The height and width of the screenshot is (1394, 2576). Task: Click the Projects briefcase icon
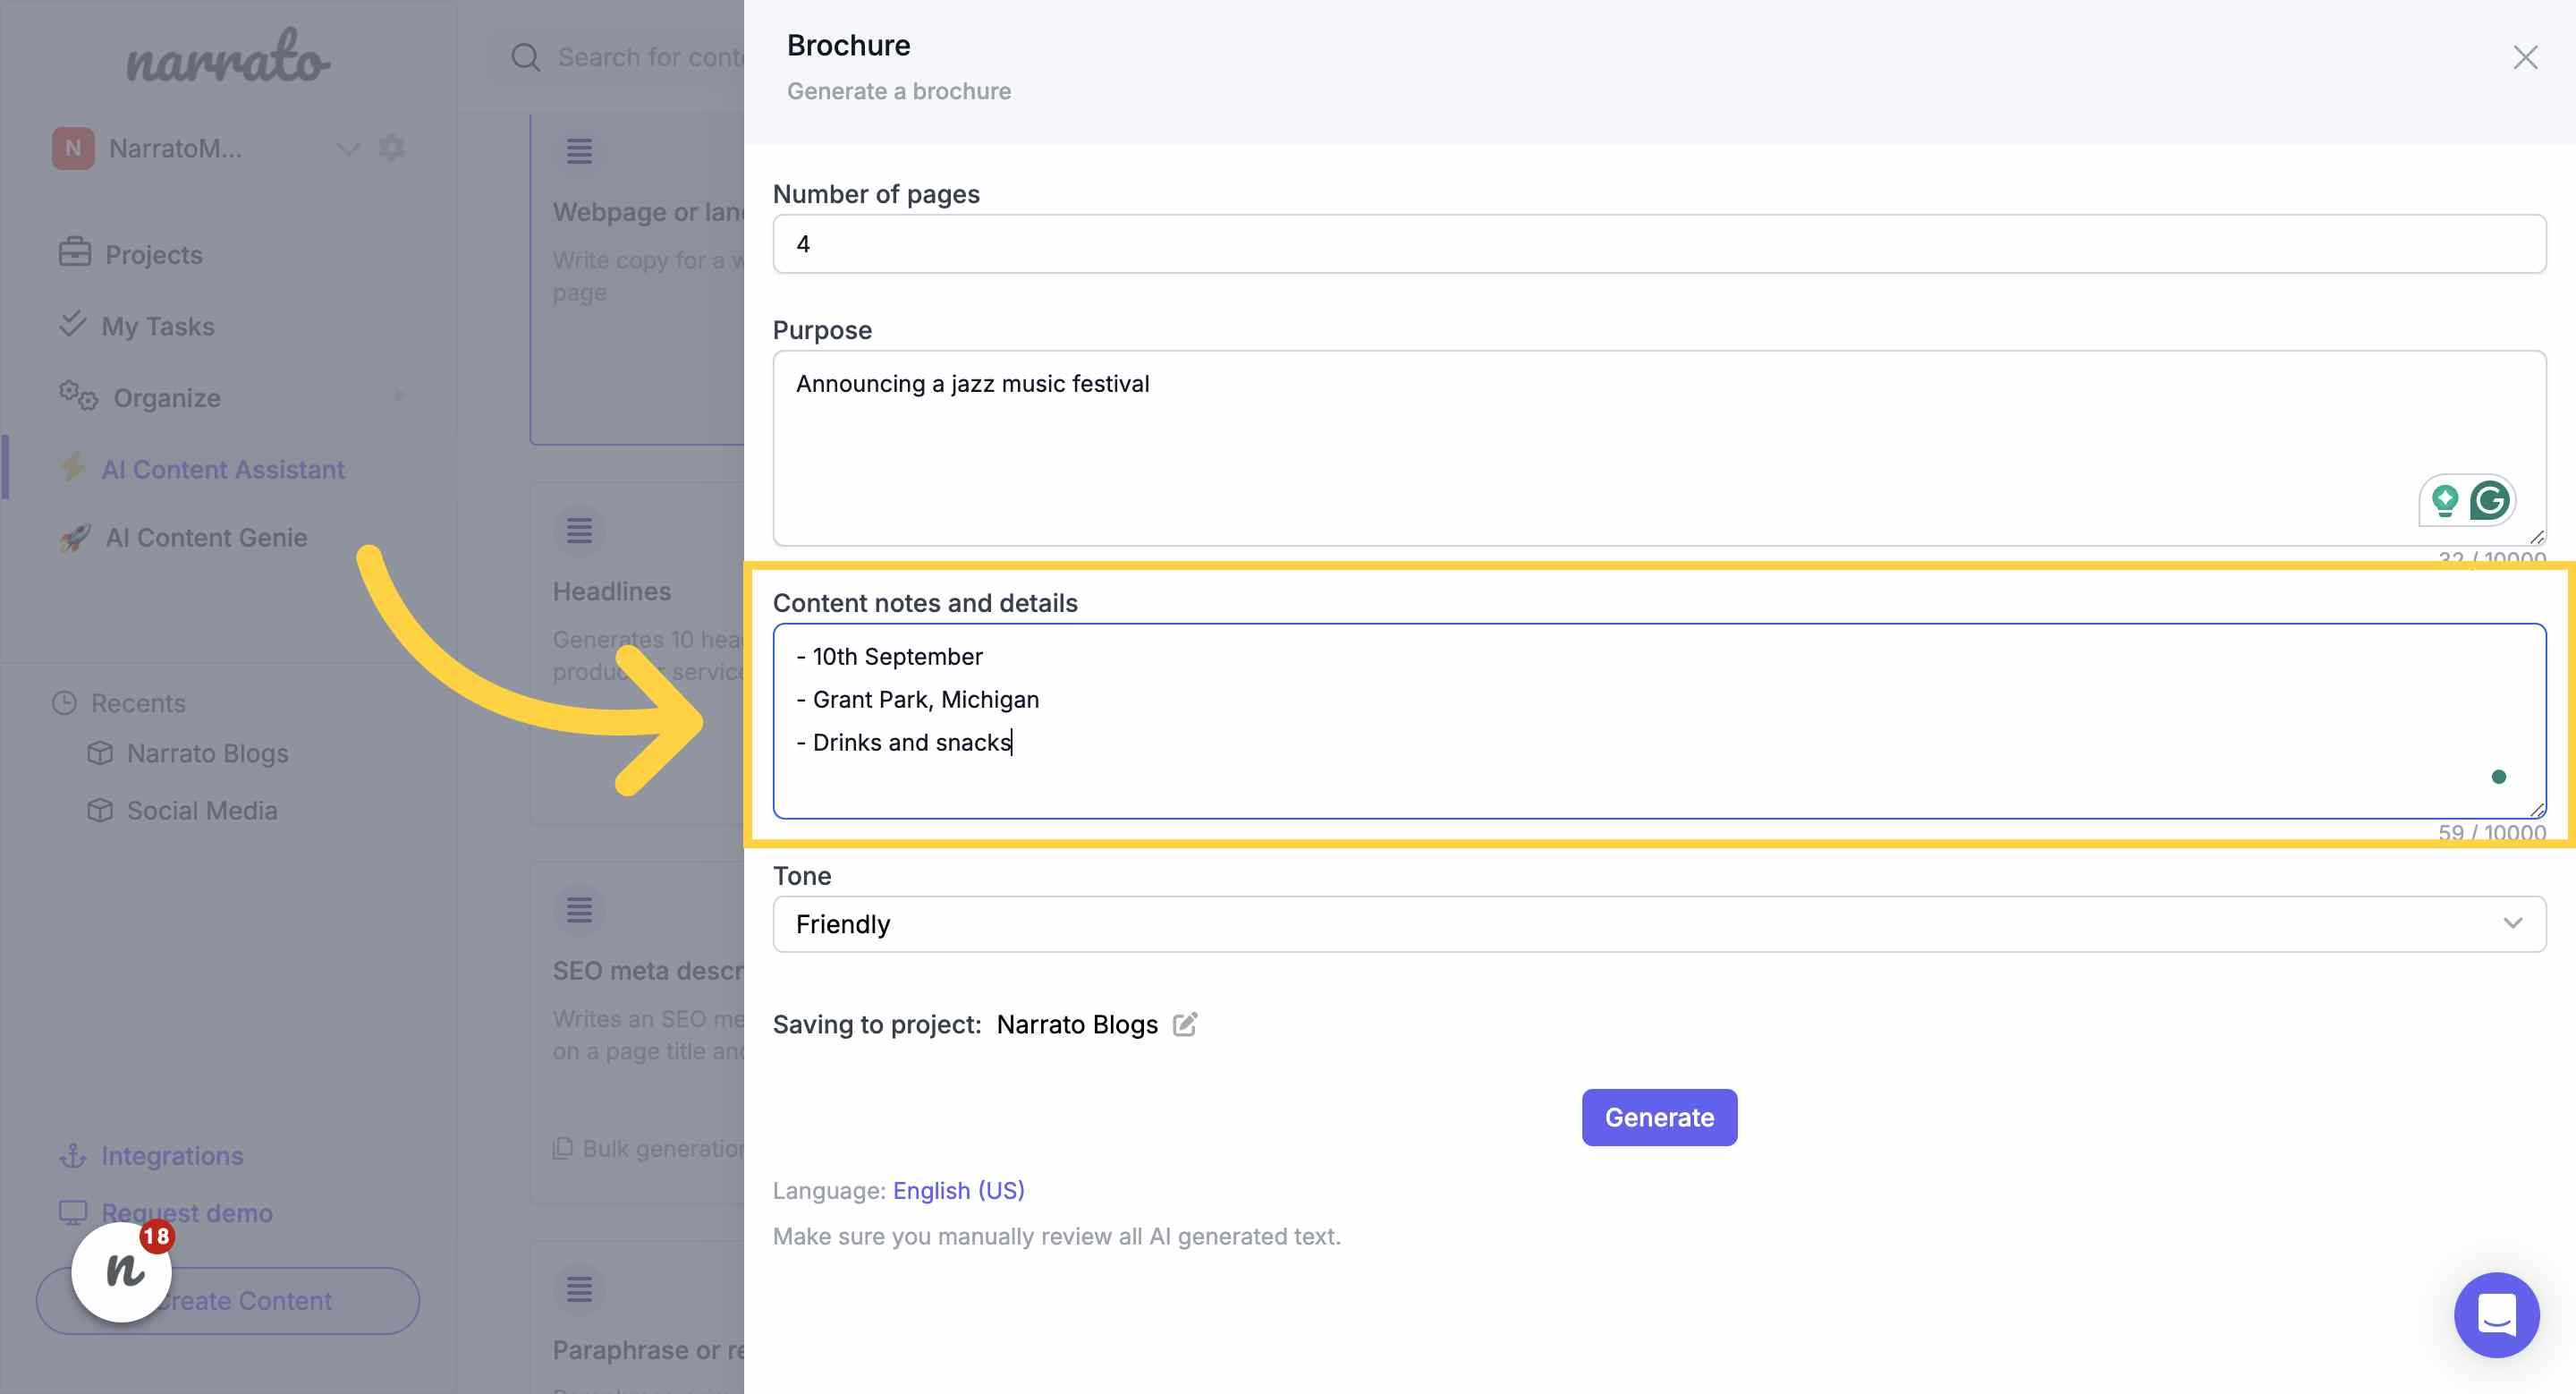(x=74, y=251)
